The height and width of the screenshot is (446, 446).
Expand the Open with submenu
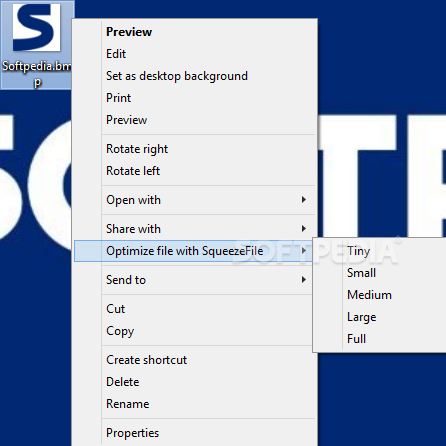pos(195,200)
